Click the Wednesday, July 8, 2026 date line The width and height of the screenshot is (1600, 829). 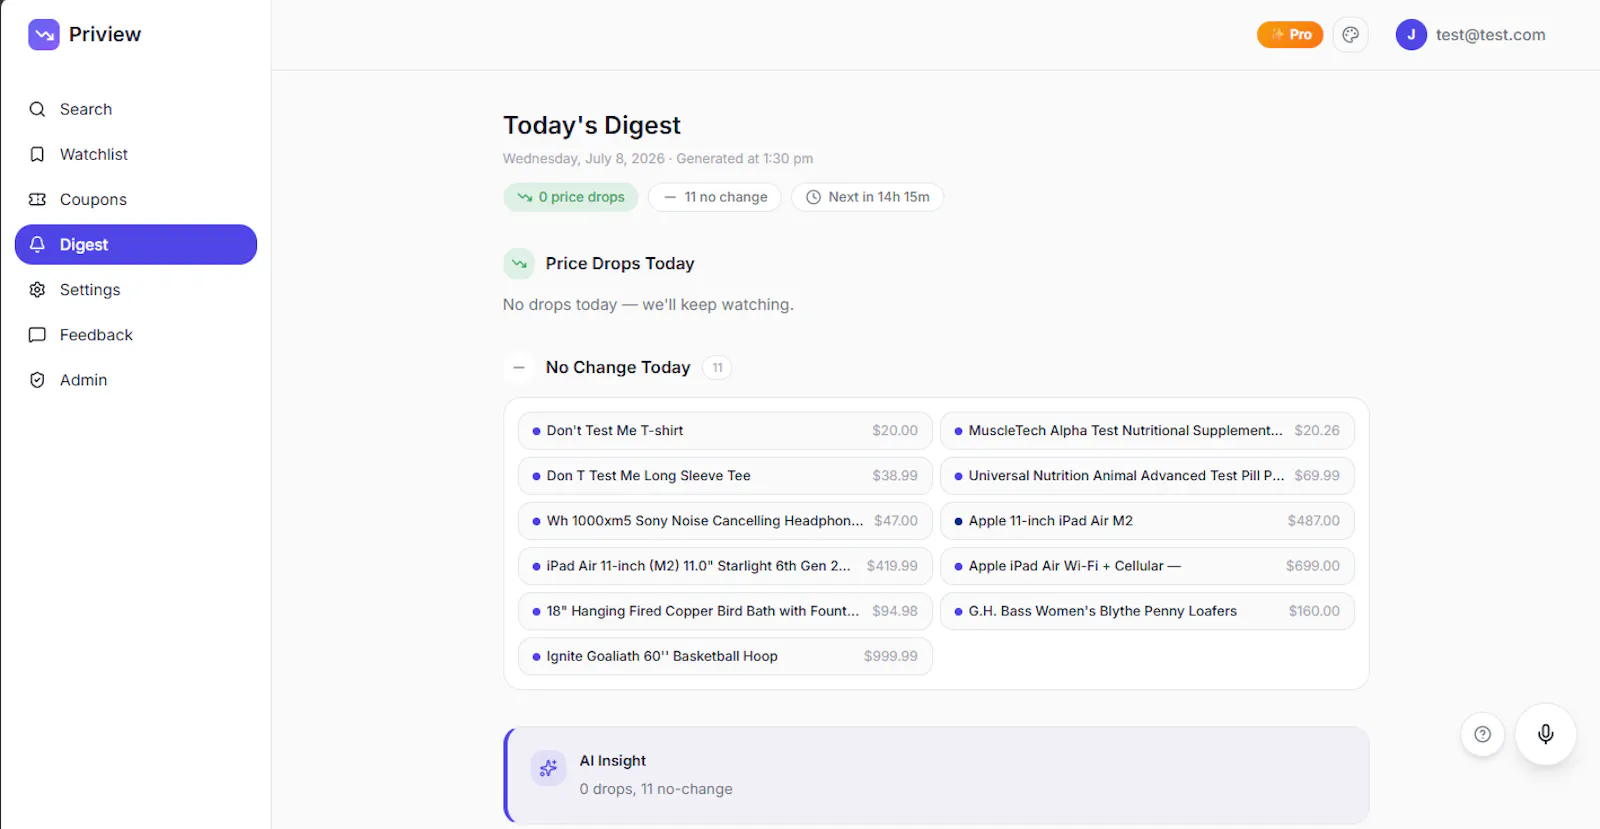click(657, 158)
